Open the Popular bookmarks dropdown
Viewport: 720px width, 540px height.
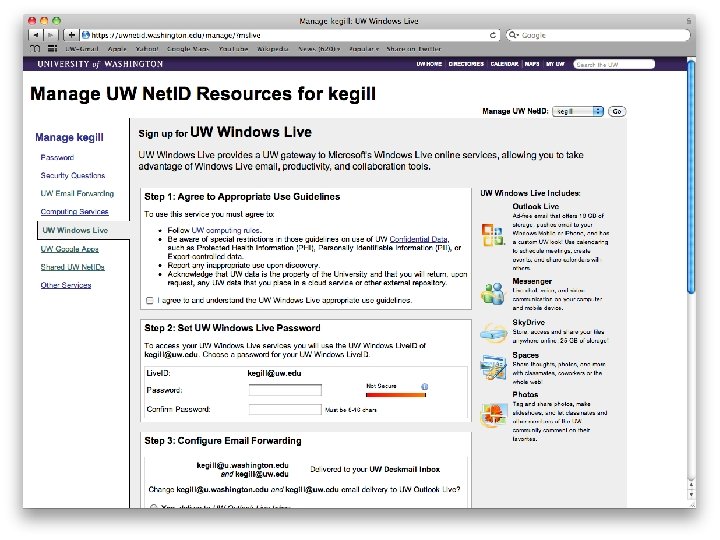pos(364,49)
